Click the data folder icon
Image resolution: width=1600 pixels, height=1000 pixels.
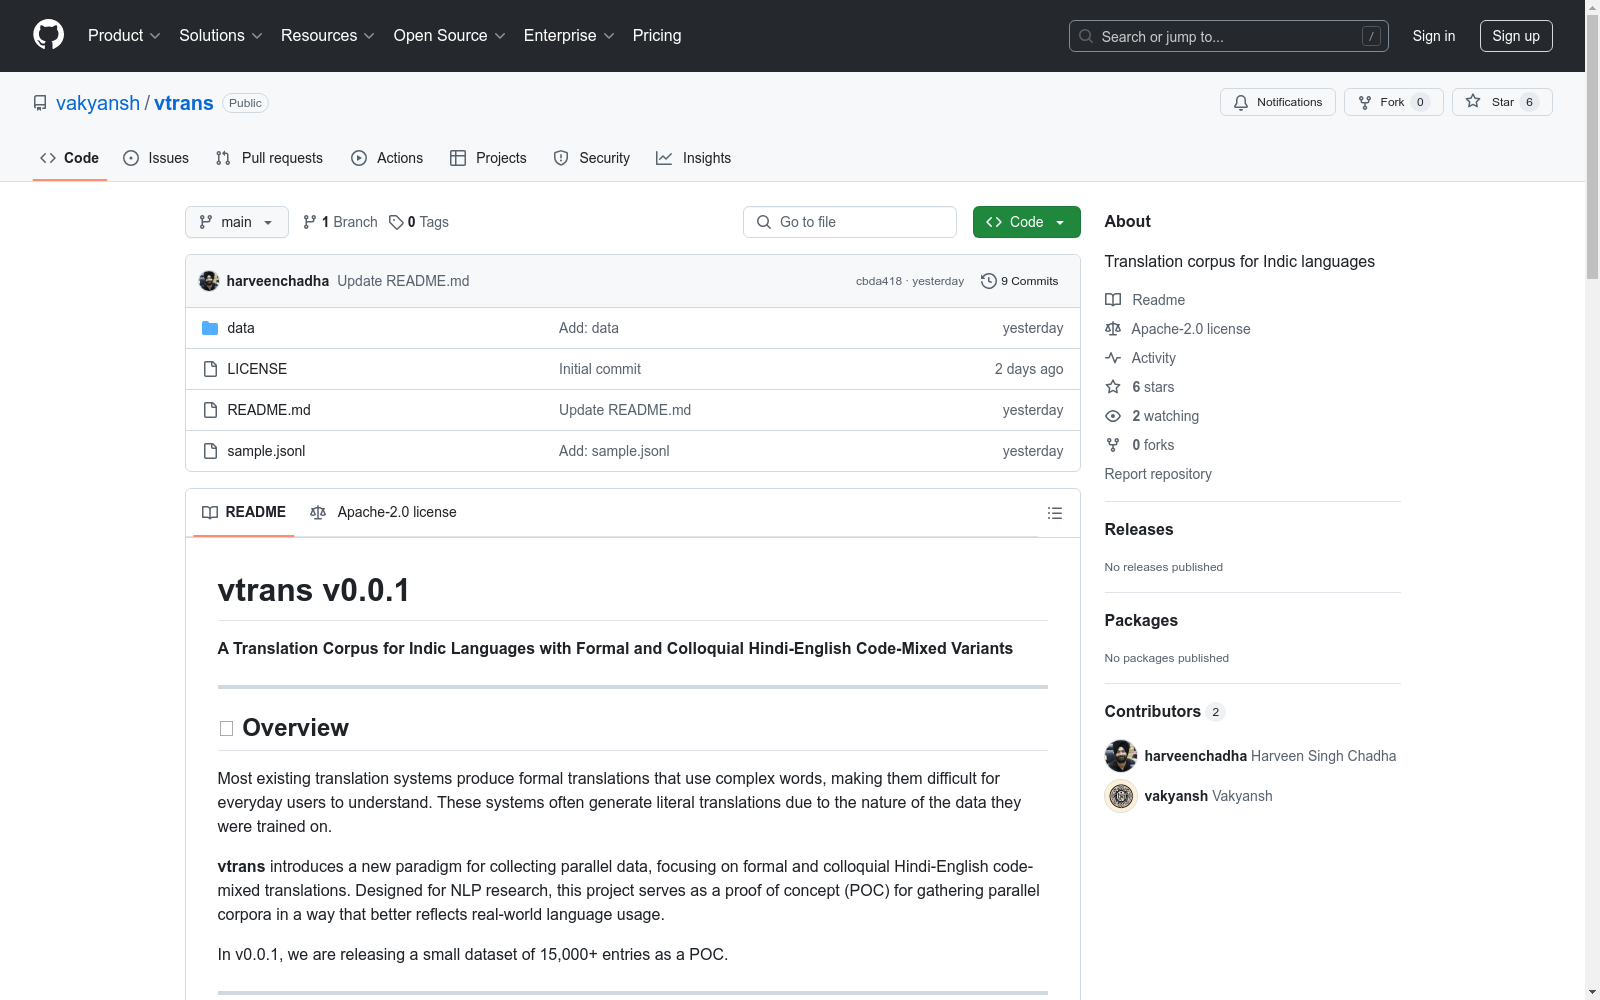pos(210,328)
